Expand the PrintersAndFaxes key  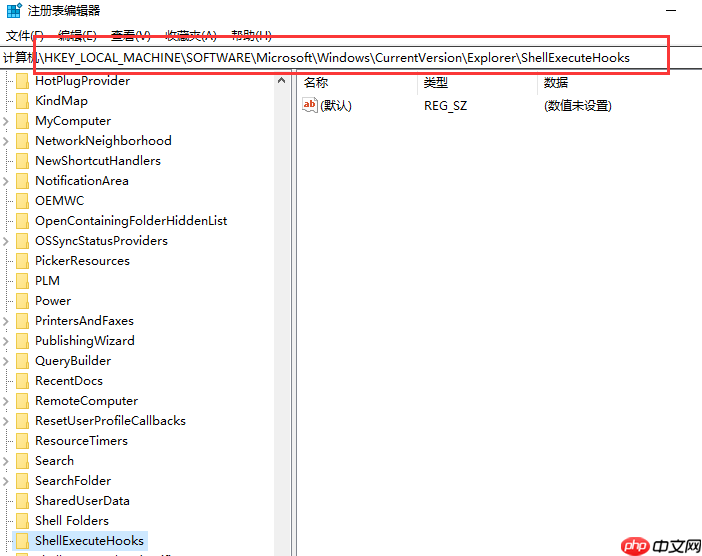click(6, 321)
